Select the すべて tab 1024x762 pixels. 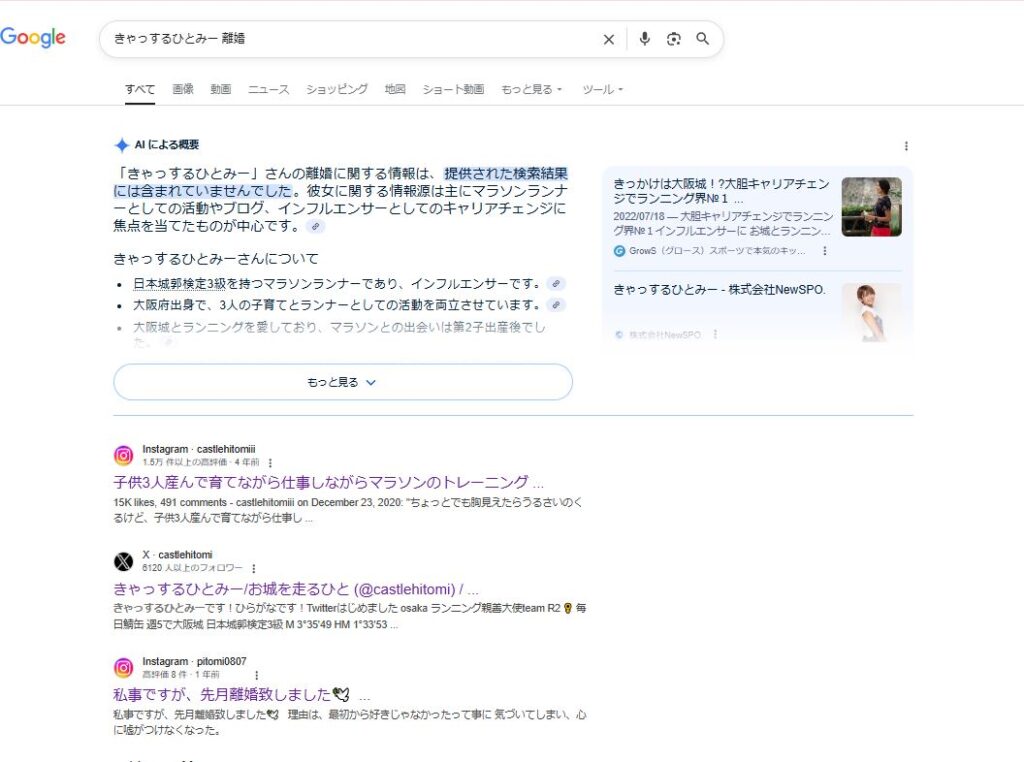pyautogui.click(x=140, y=89)
